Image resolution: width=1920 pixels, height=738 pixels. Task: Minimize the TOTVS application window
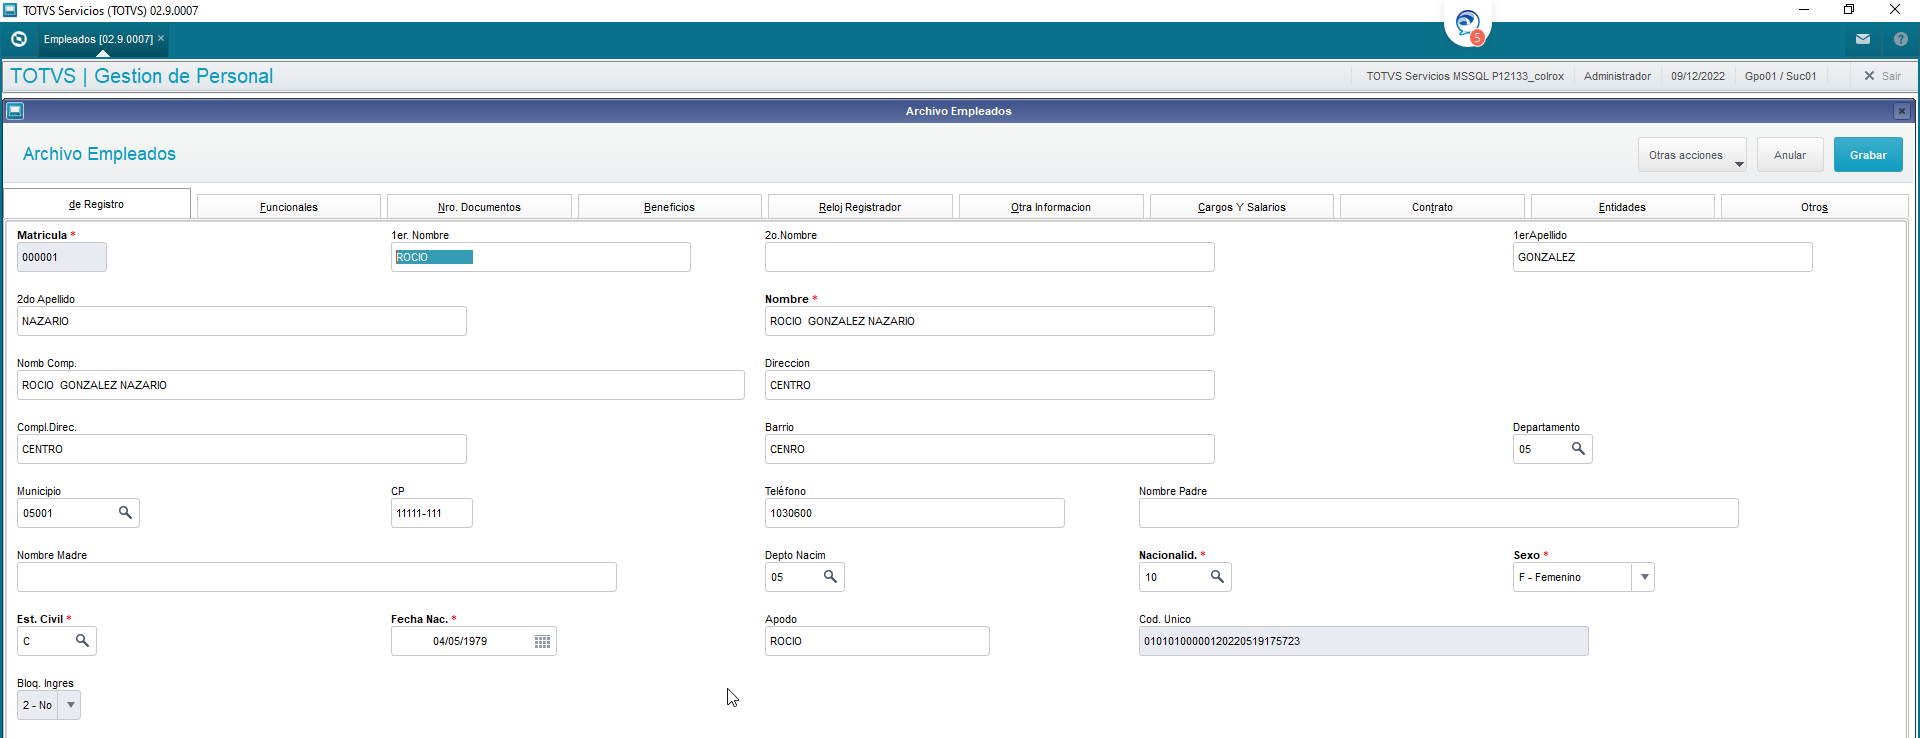(x=1804, y=10)
